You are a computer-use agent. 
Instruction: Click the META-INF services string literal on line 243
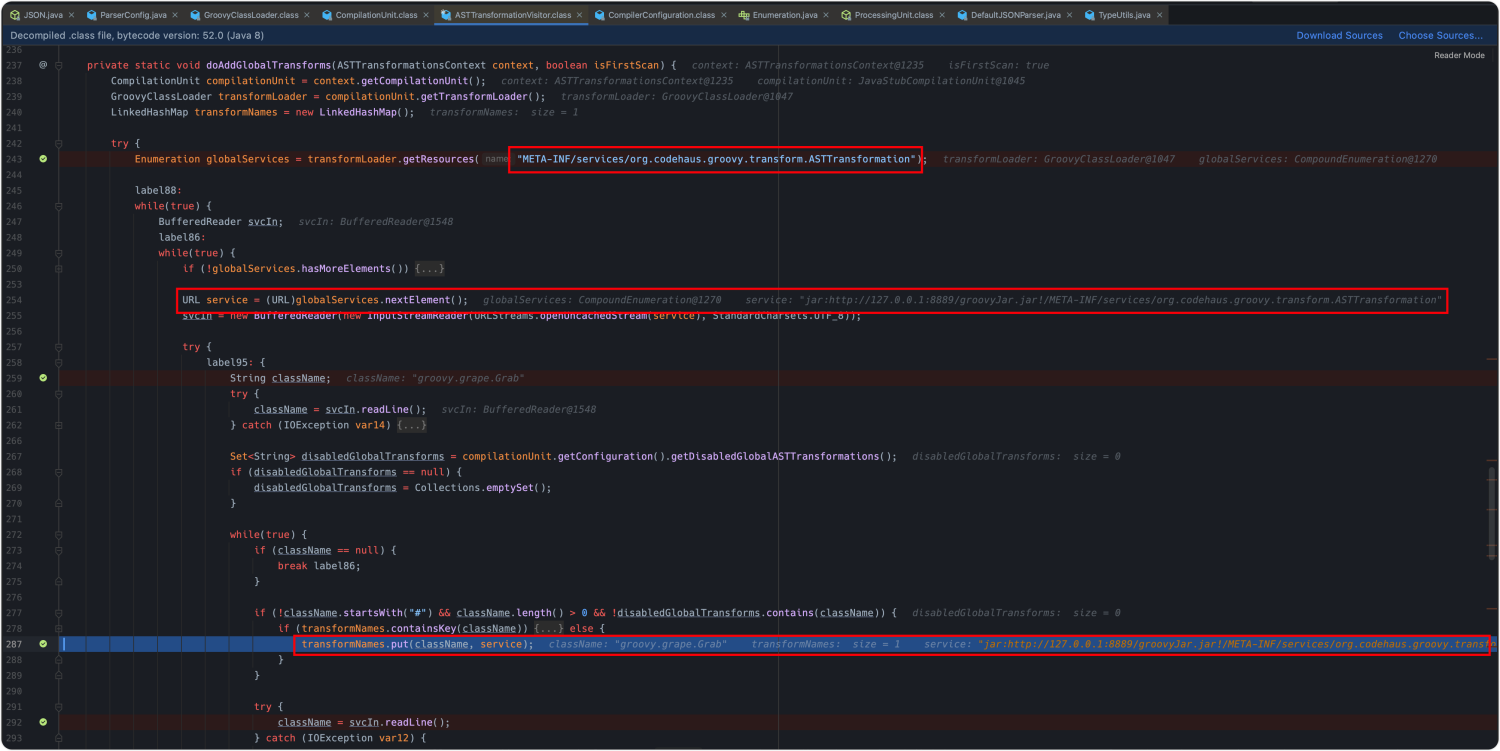click(717, 159)
